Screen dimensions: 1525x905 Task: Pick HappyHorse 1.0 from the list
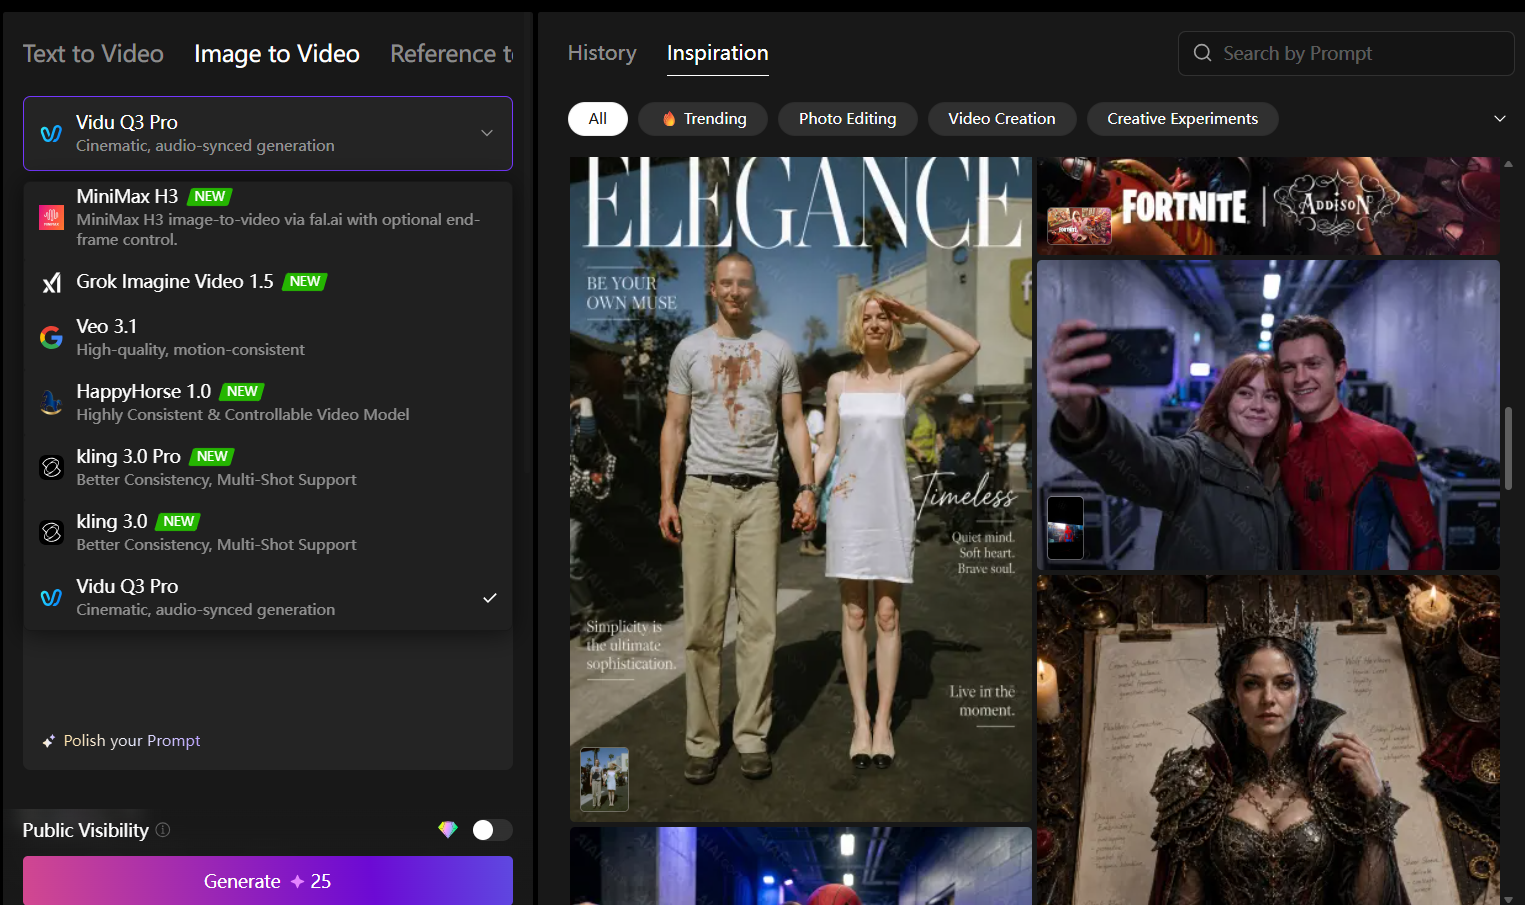(x=268, y=402)
